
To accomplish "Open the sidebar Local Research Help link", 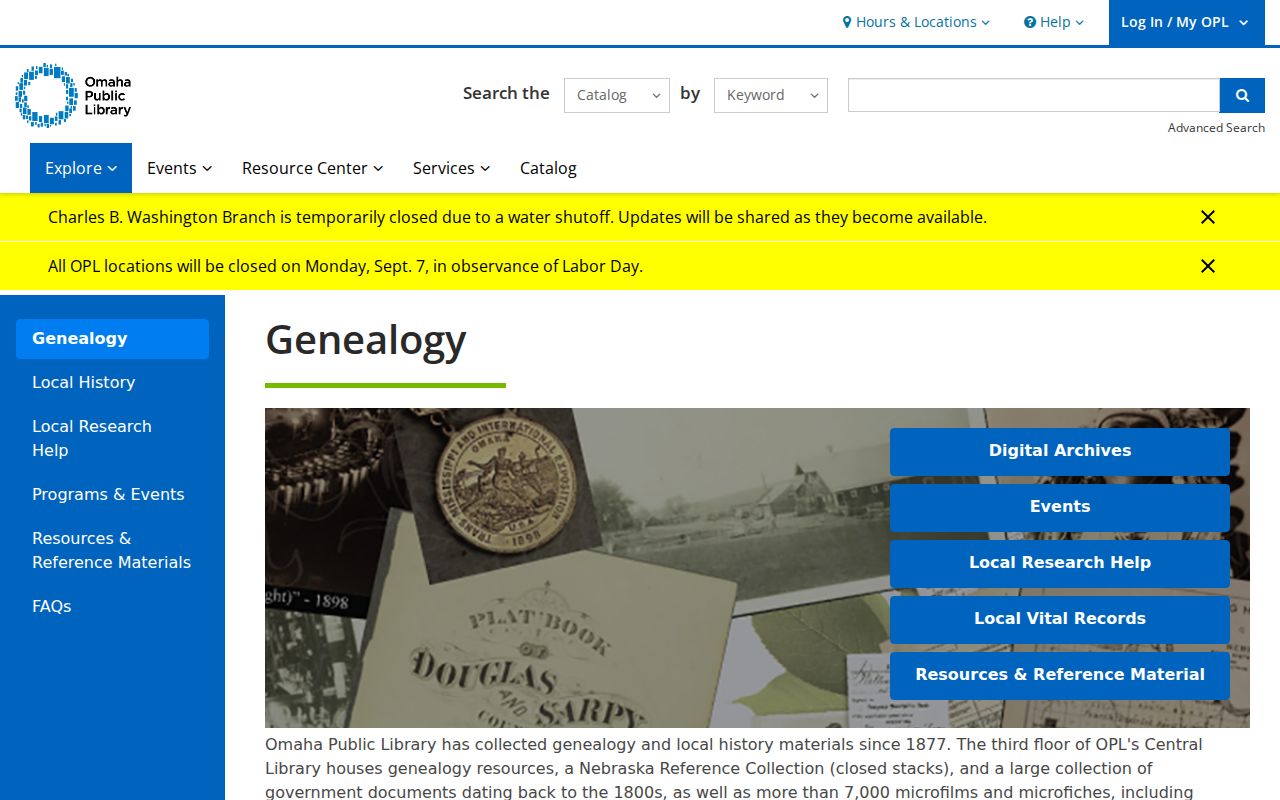I will (112, 438).
